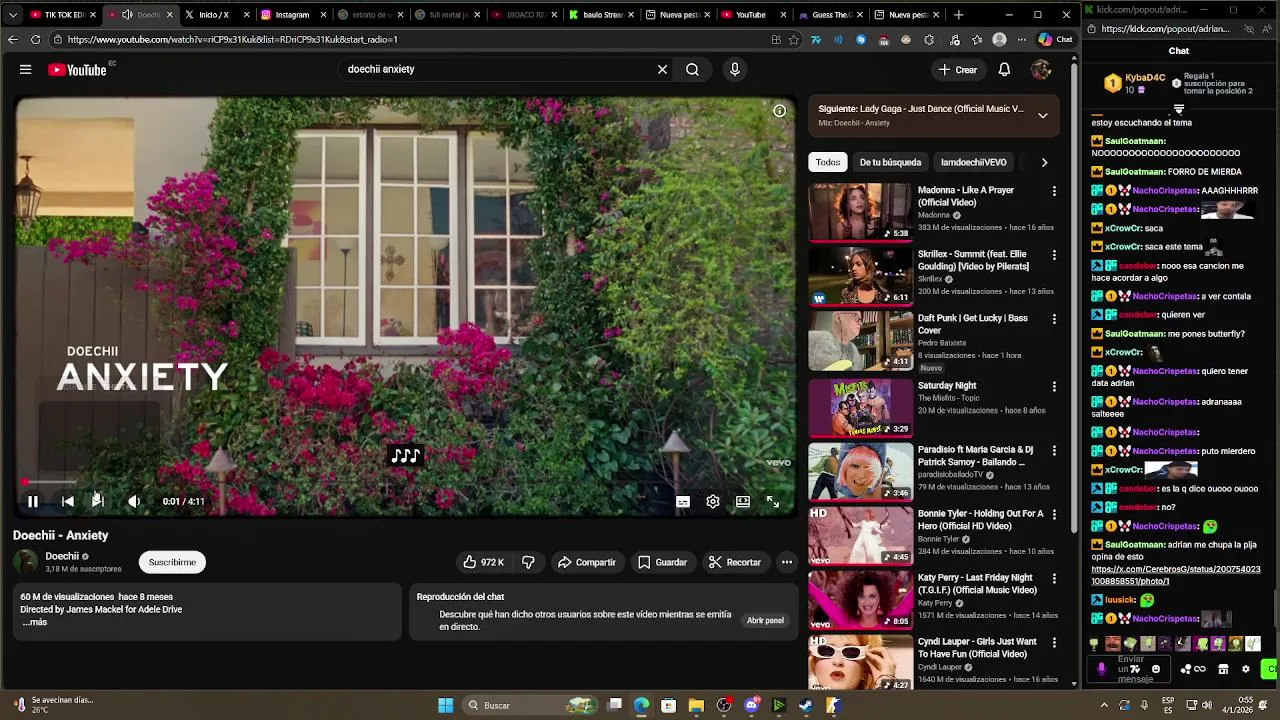
Task: Go back with the browser back arrow
Action: pos(12,40)
